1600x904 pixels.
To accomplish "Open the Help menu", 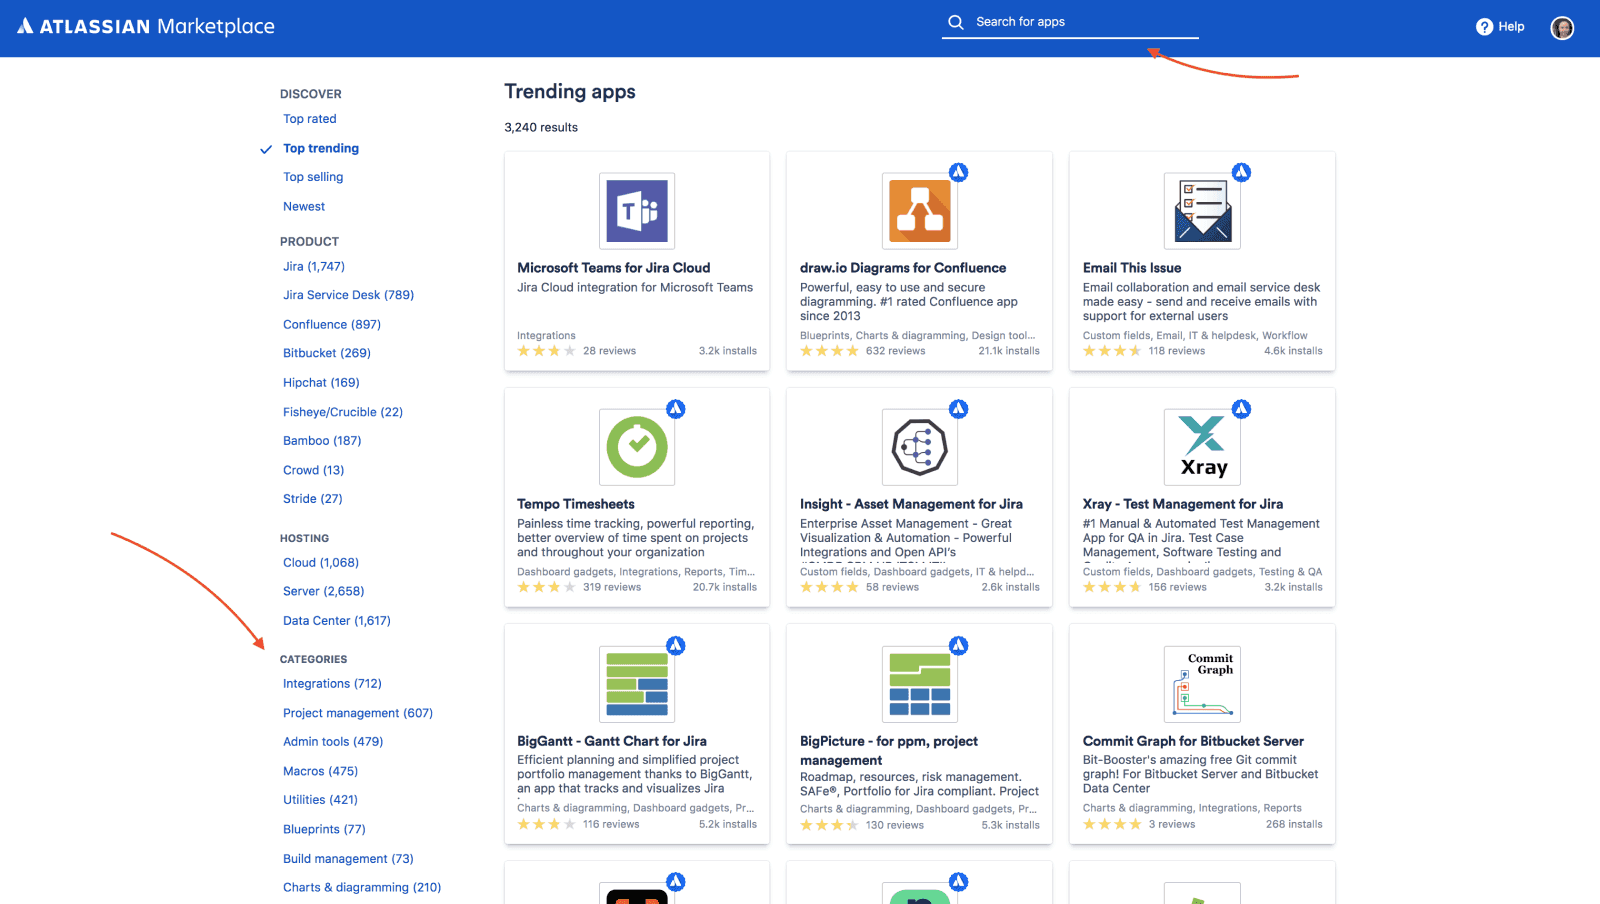I will (x=1500, y=27).
